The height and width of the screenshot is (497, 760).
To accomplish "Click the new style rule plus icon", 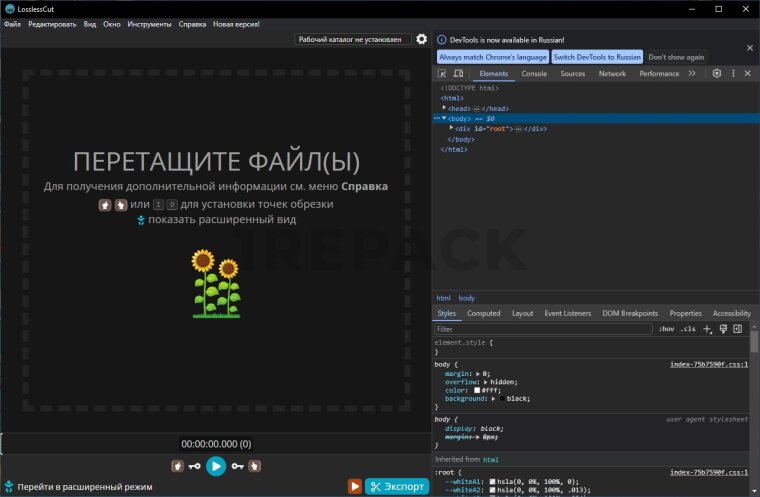I will pos(708,328).
